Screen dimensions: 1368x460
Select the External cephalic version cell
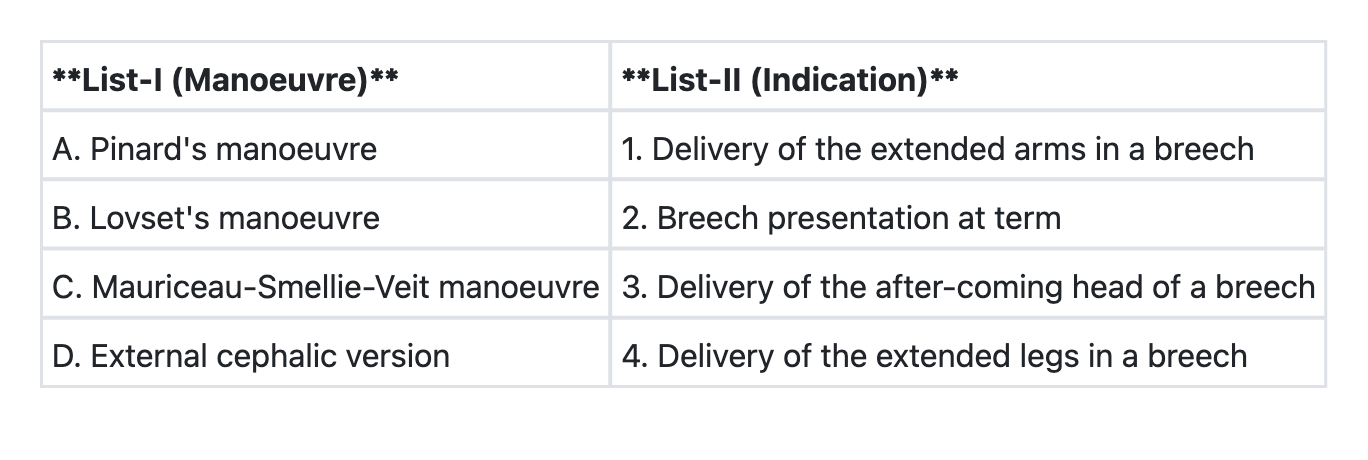(x=251, y=356)
